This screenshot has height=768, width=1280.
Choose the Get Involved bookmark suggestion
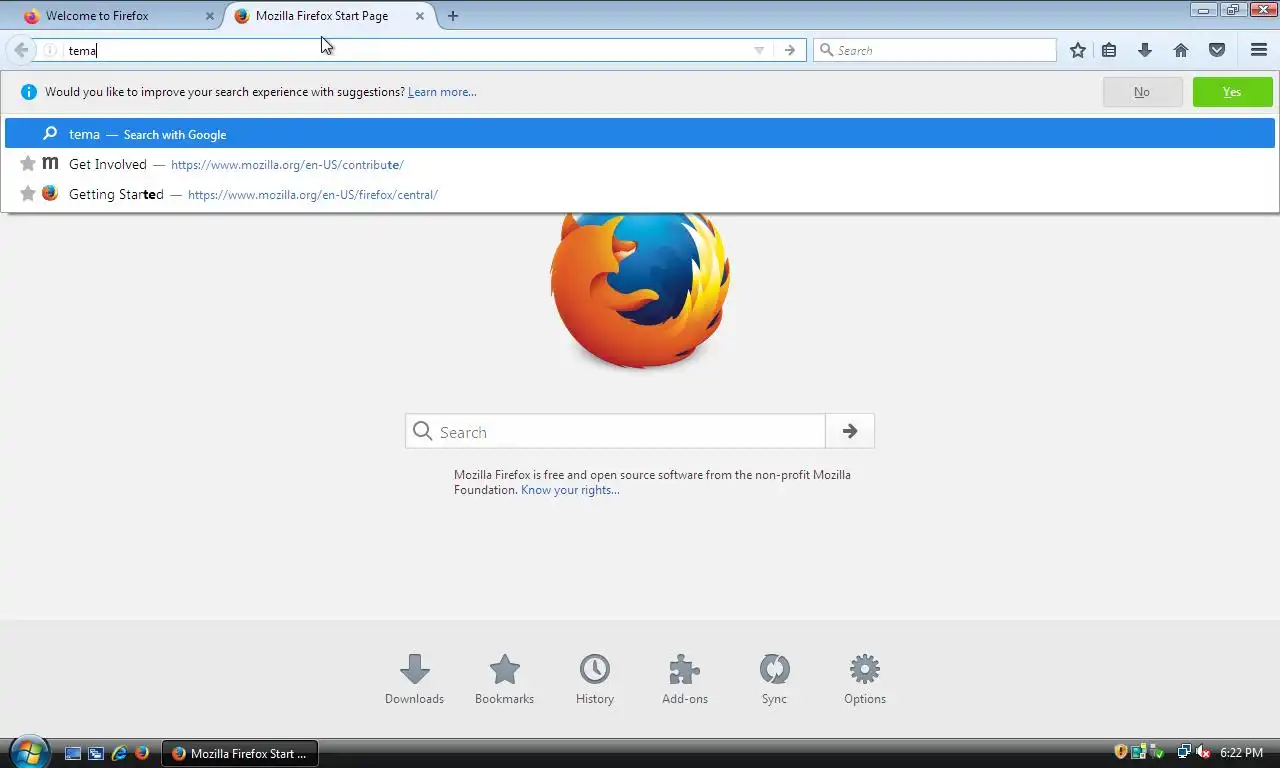click(x=640, y=164)
